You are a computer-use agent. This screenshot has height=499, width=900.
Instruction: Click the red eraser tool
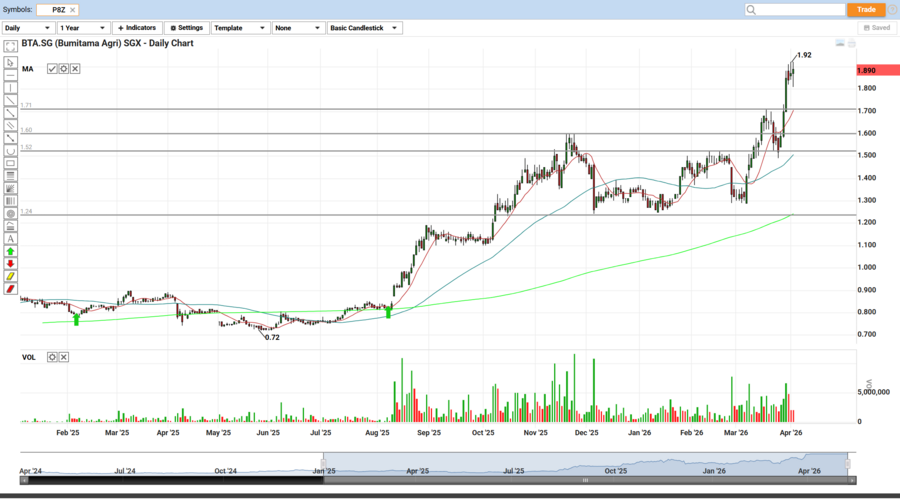tap(10, 289)
